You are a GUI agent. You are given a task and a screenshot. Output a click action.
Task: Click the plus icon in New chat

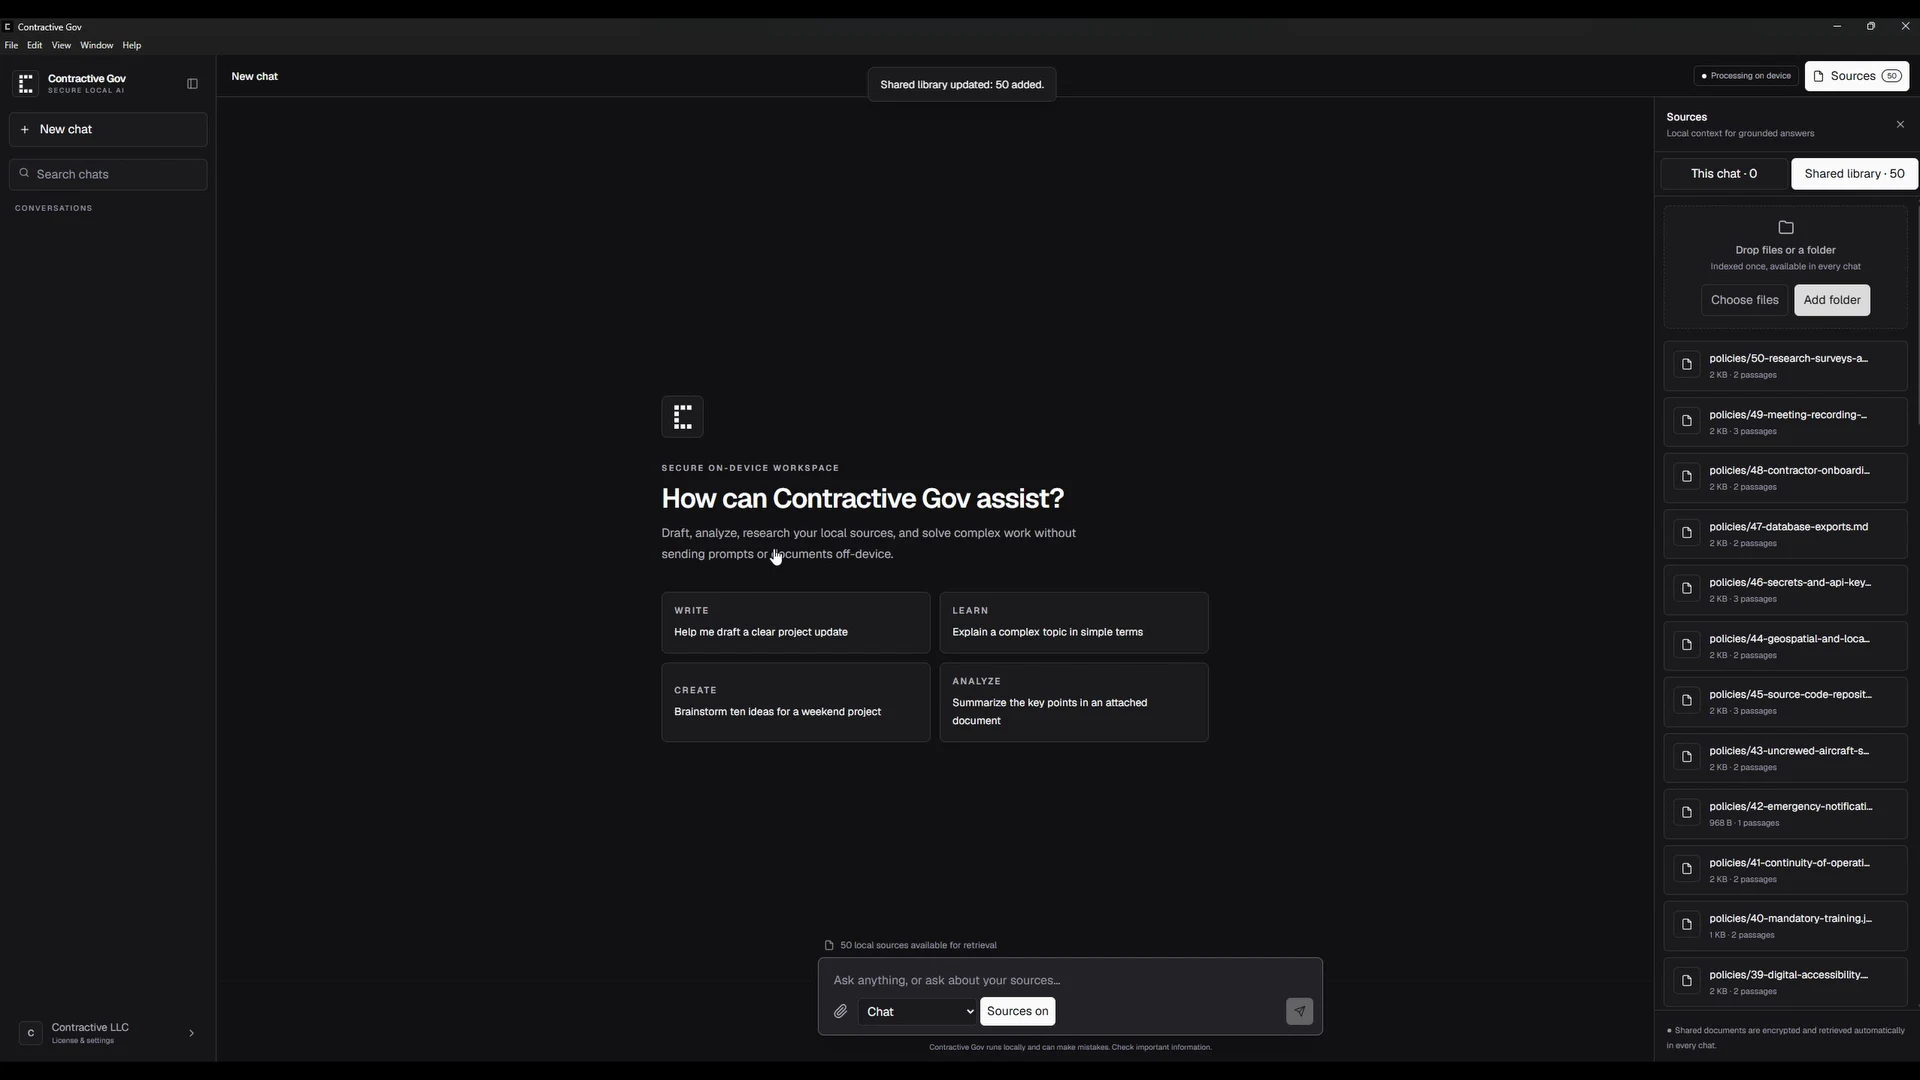click(x=25, y=129)
